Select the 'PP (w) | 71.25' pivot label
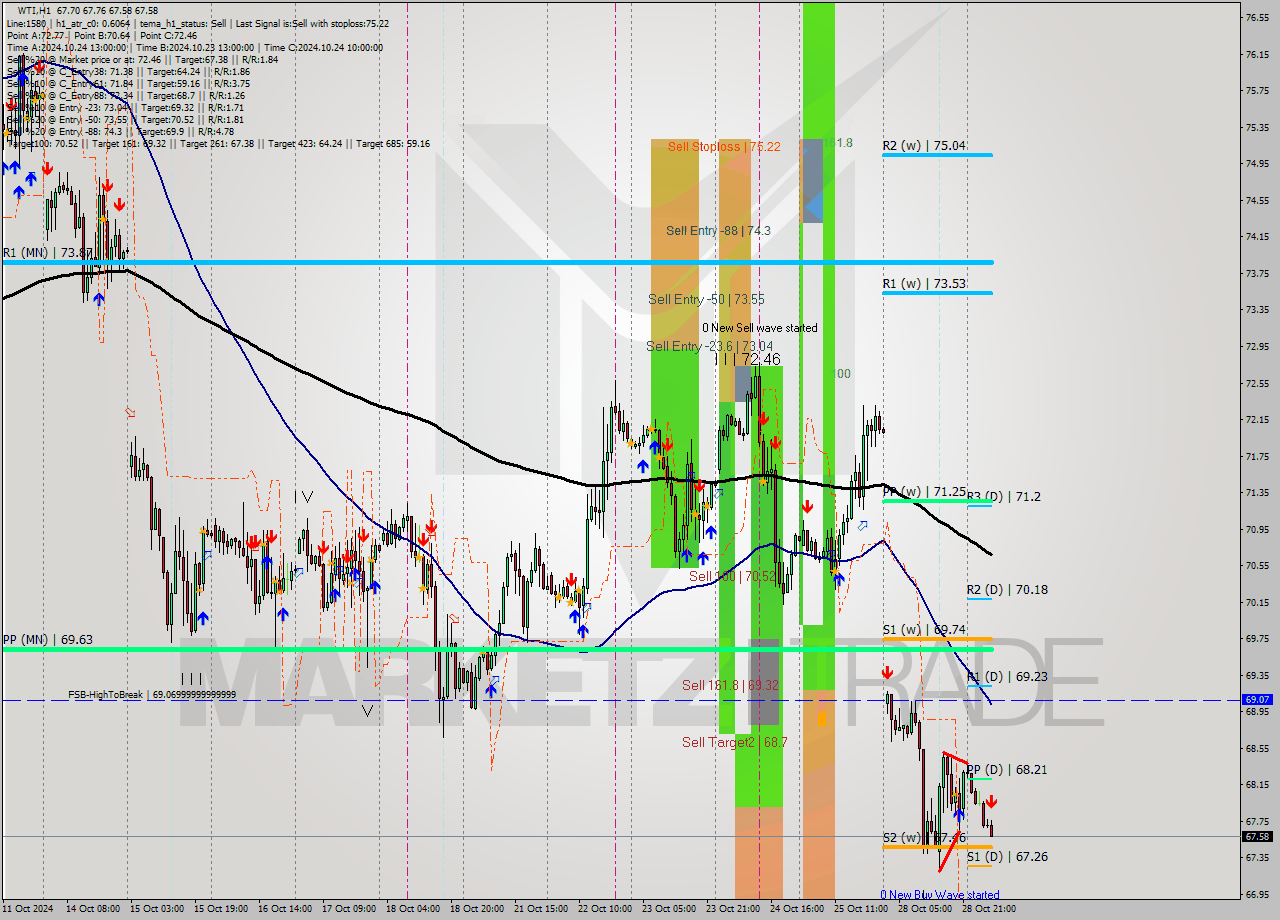The height and width of the screenshot is (920, 1280). (x=924, y=492)
